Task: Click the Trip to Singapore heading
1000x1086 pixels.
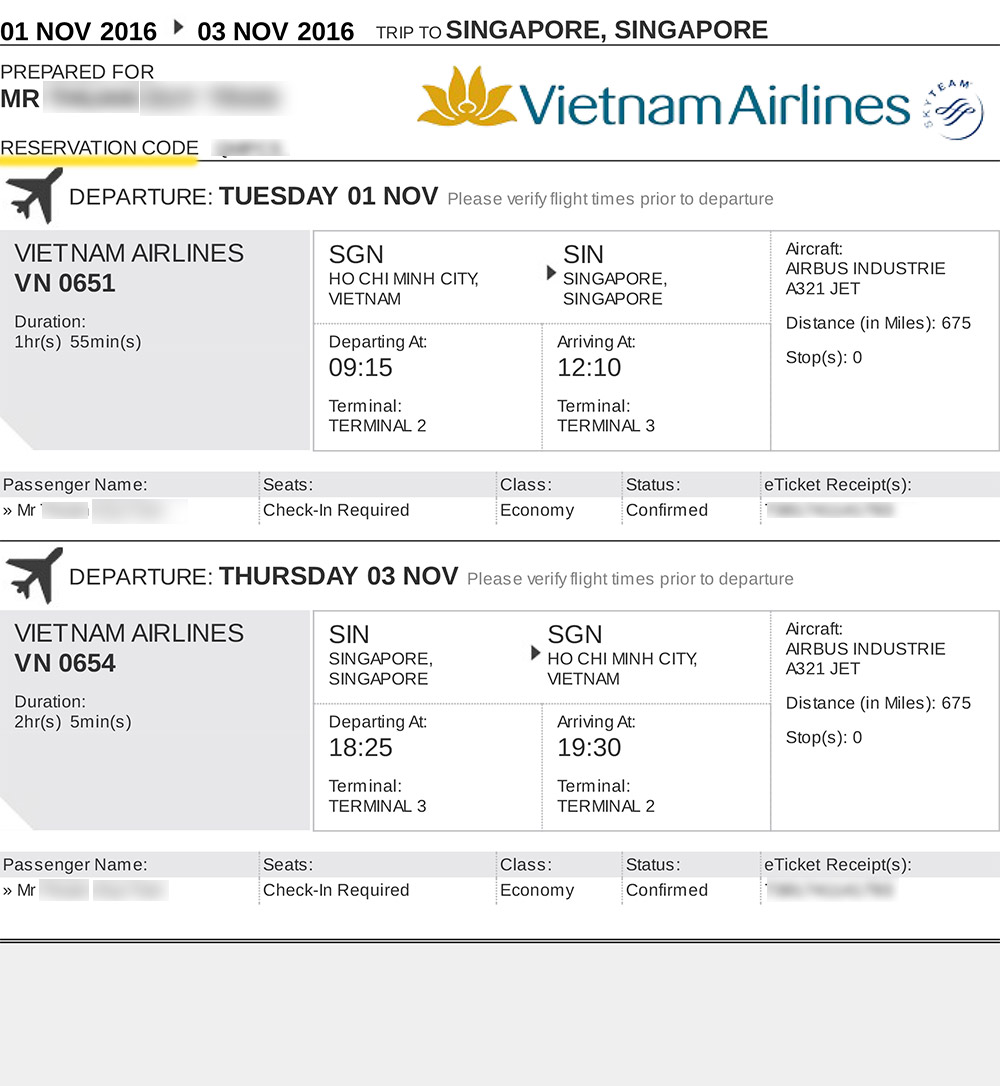Action: (572, 30)
